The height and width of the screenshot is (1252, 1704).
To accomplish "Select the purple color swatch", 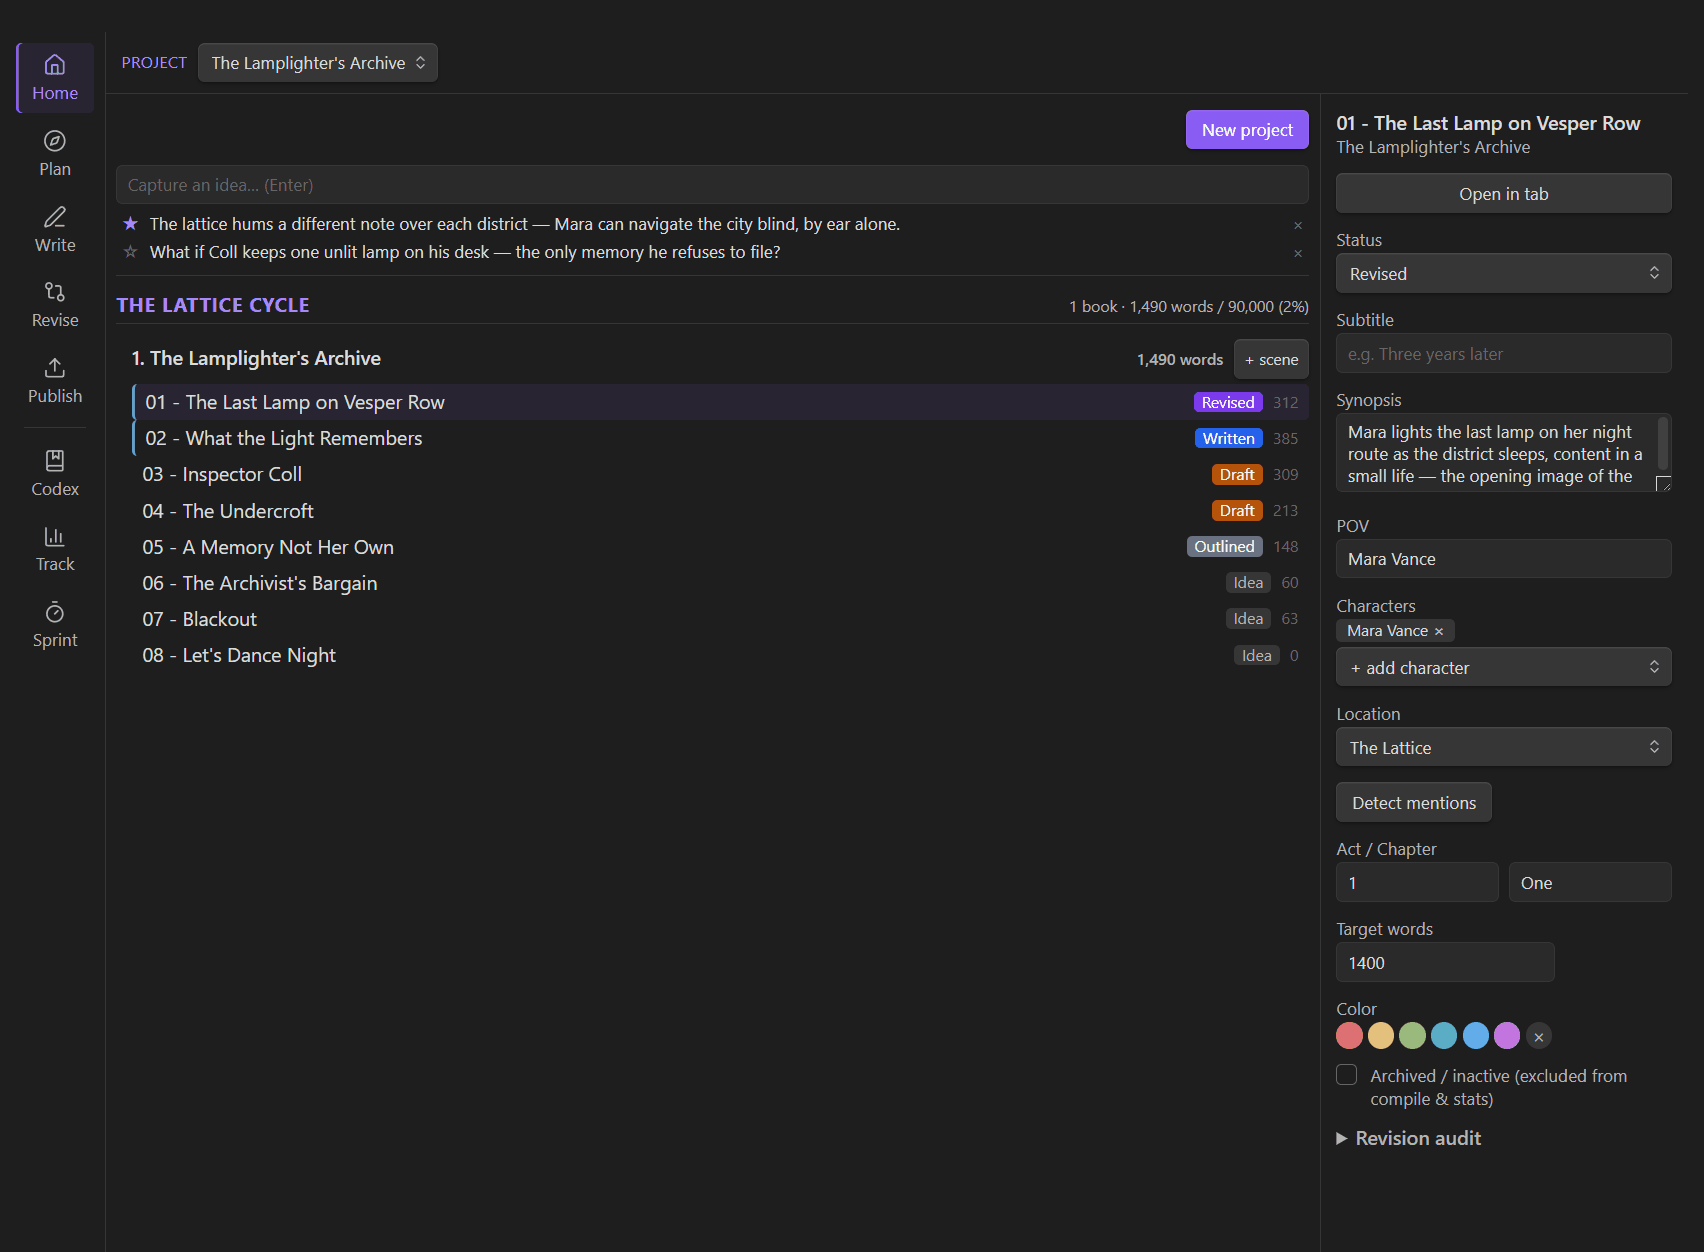I will click(x=1507, y=1036).
